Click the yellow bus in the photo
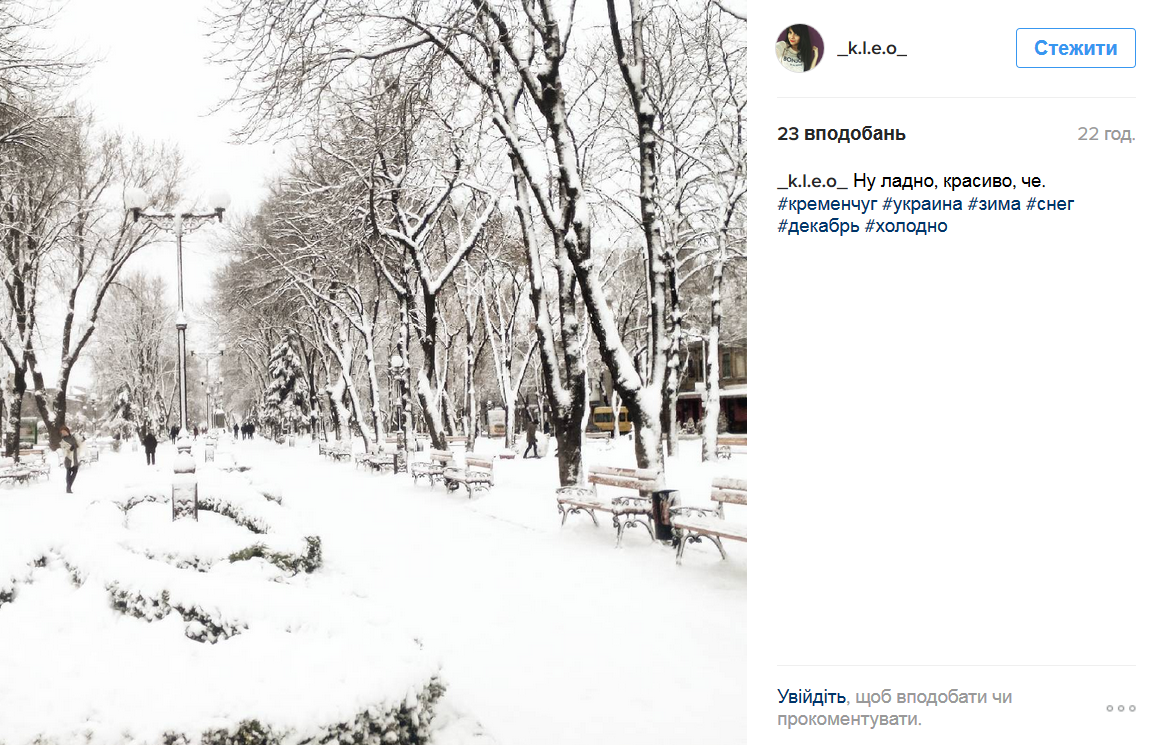1159x745 pixels. pyautogui.click(x=610, y=419)
